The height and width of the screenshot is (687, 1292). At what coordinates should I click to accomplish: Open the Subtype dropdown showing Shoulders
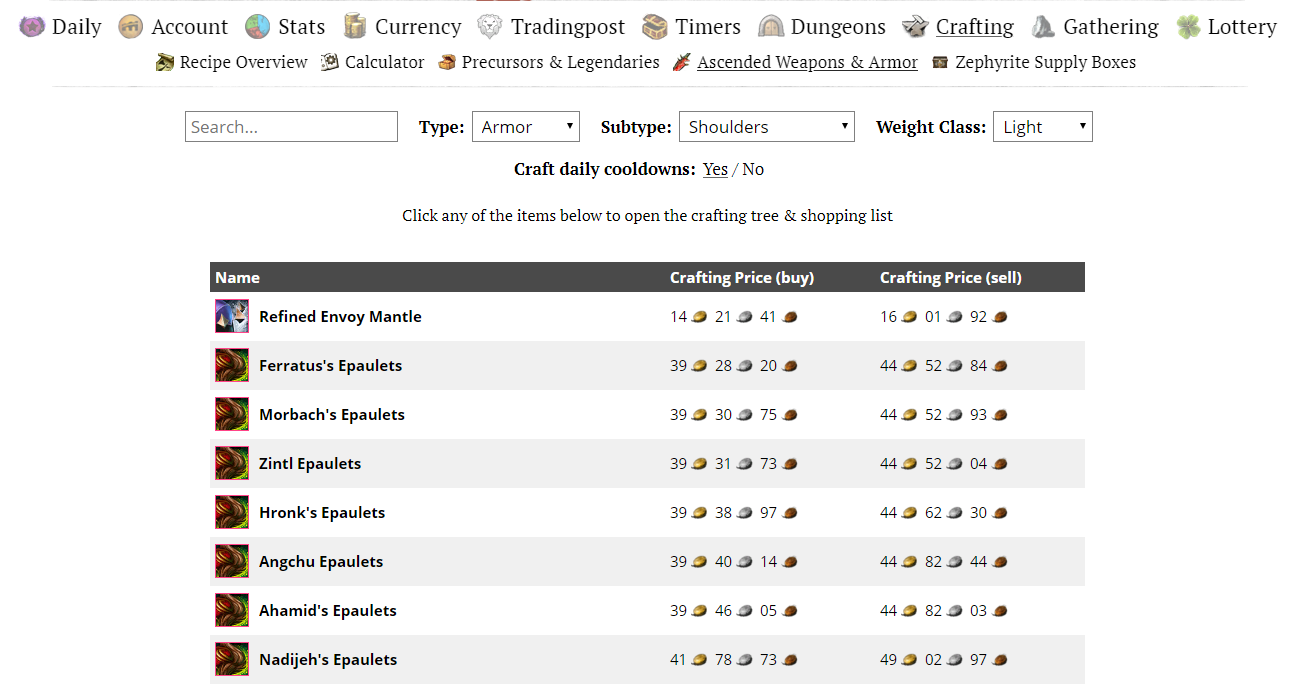[x=767, y=127]
